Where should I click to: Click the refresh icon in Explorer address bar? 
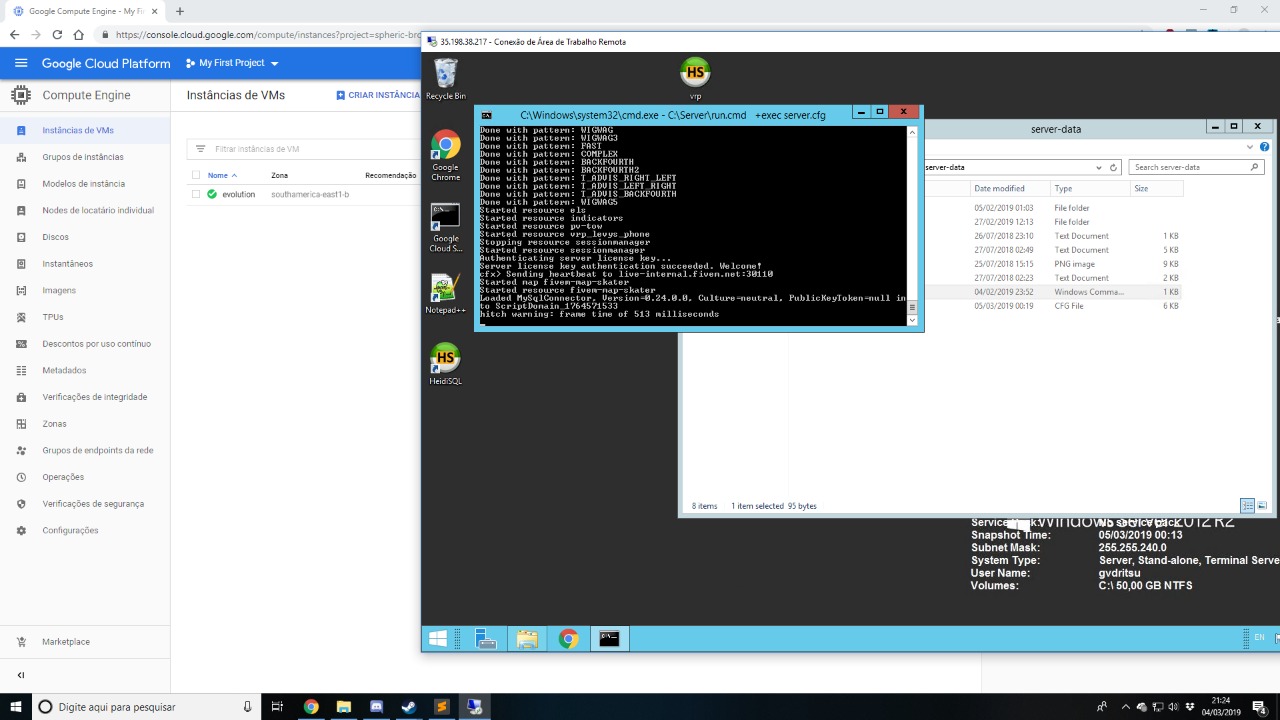(1113, 168)
